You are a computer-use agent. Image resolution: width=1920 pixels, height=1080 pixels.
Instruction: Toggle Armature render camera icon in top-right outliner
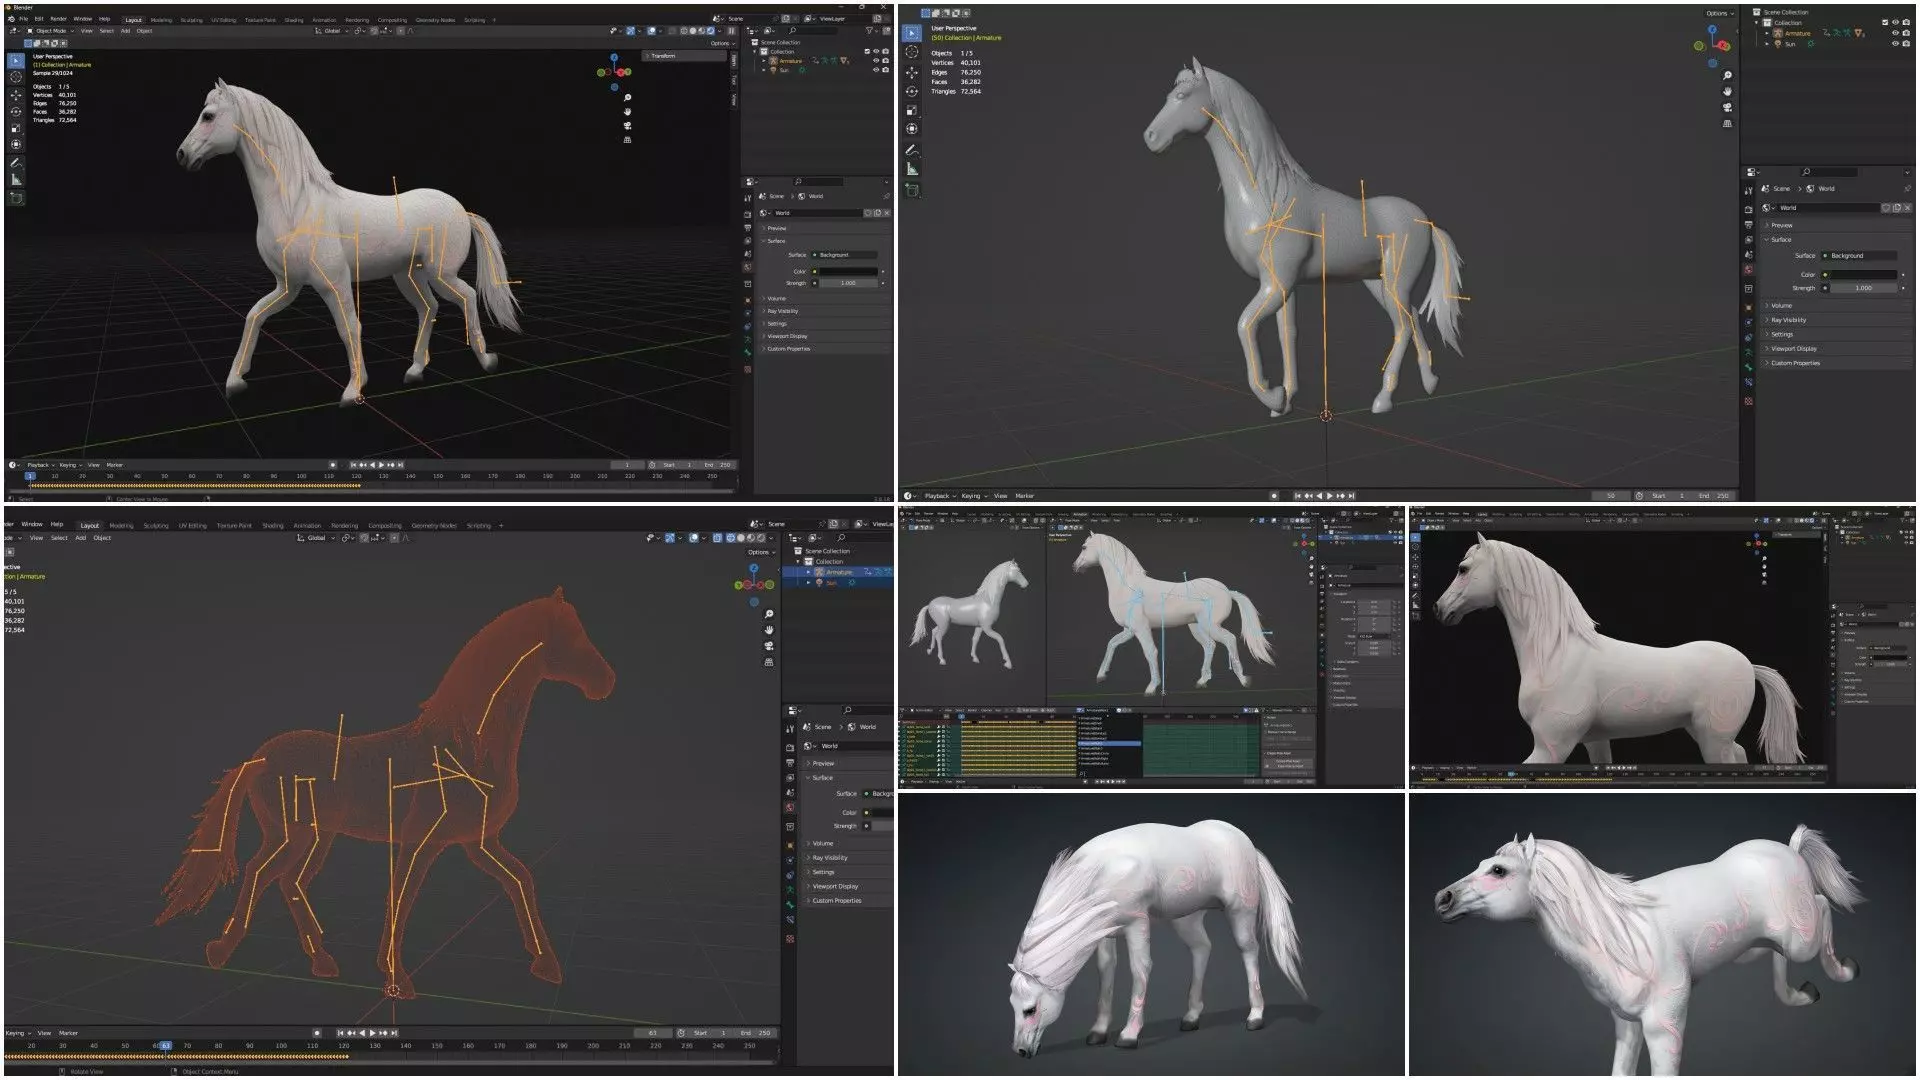coord(1906,33)
